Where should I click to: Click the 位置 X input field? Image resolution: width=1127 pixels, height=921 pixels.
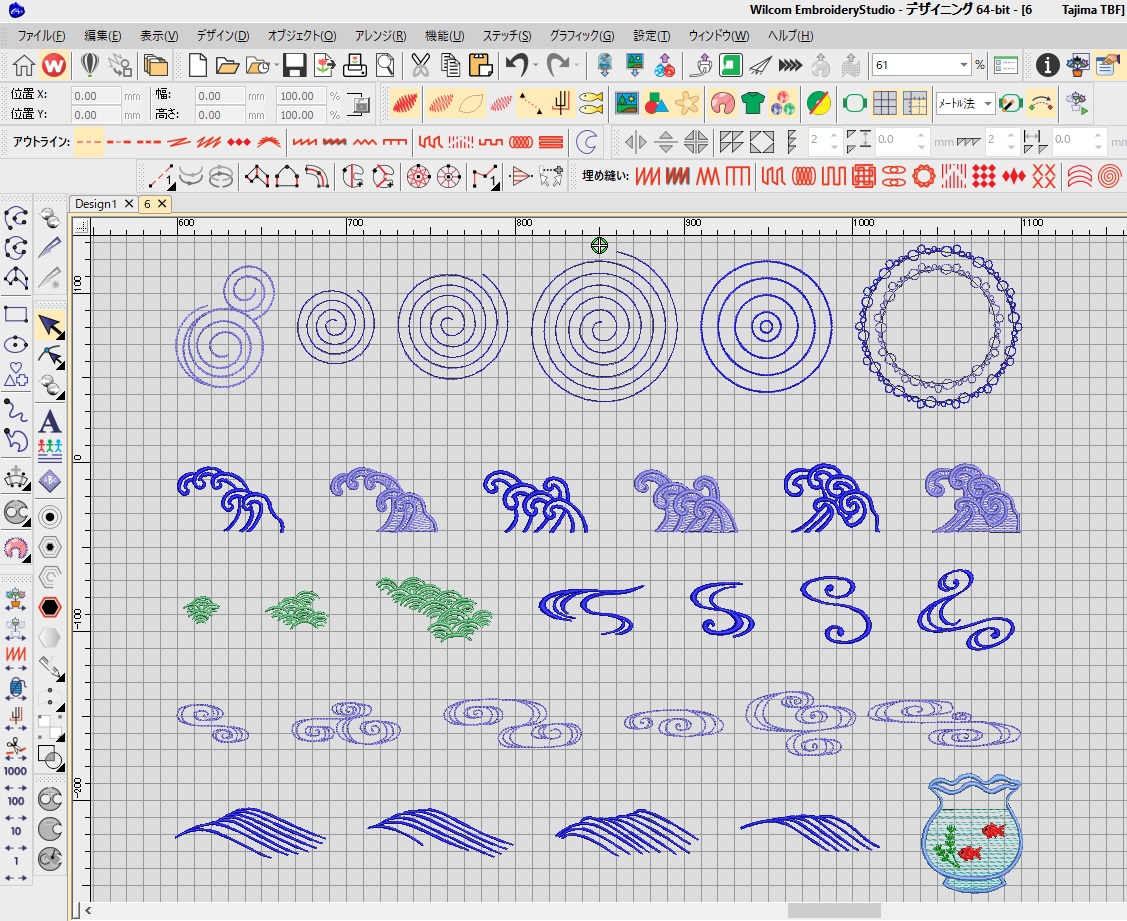96,96
